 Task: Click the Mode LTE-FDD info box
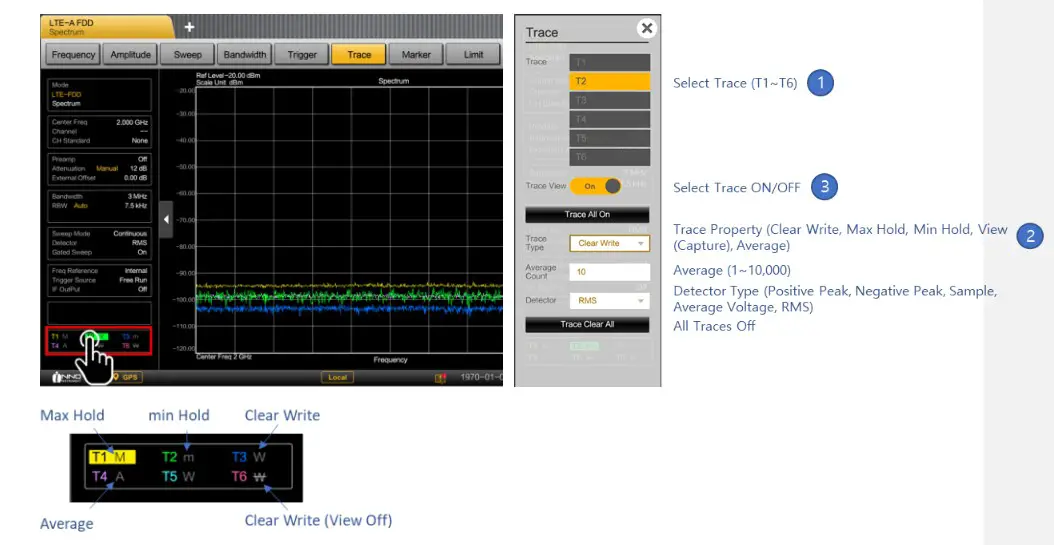point(99,95)
